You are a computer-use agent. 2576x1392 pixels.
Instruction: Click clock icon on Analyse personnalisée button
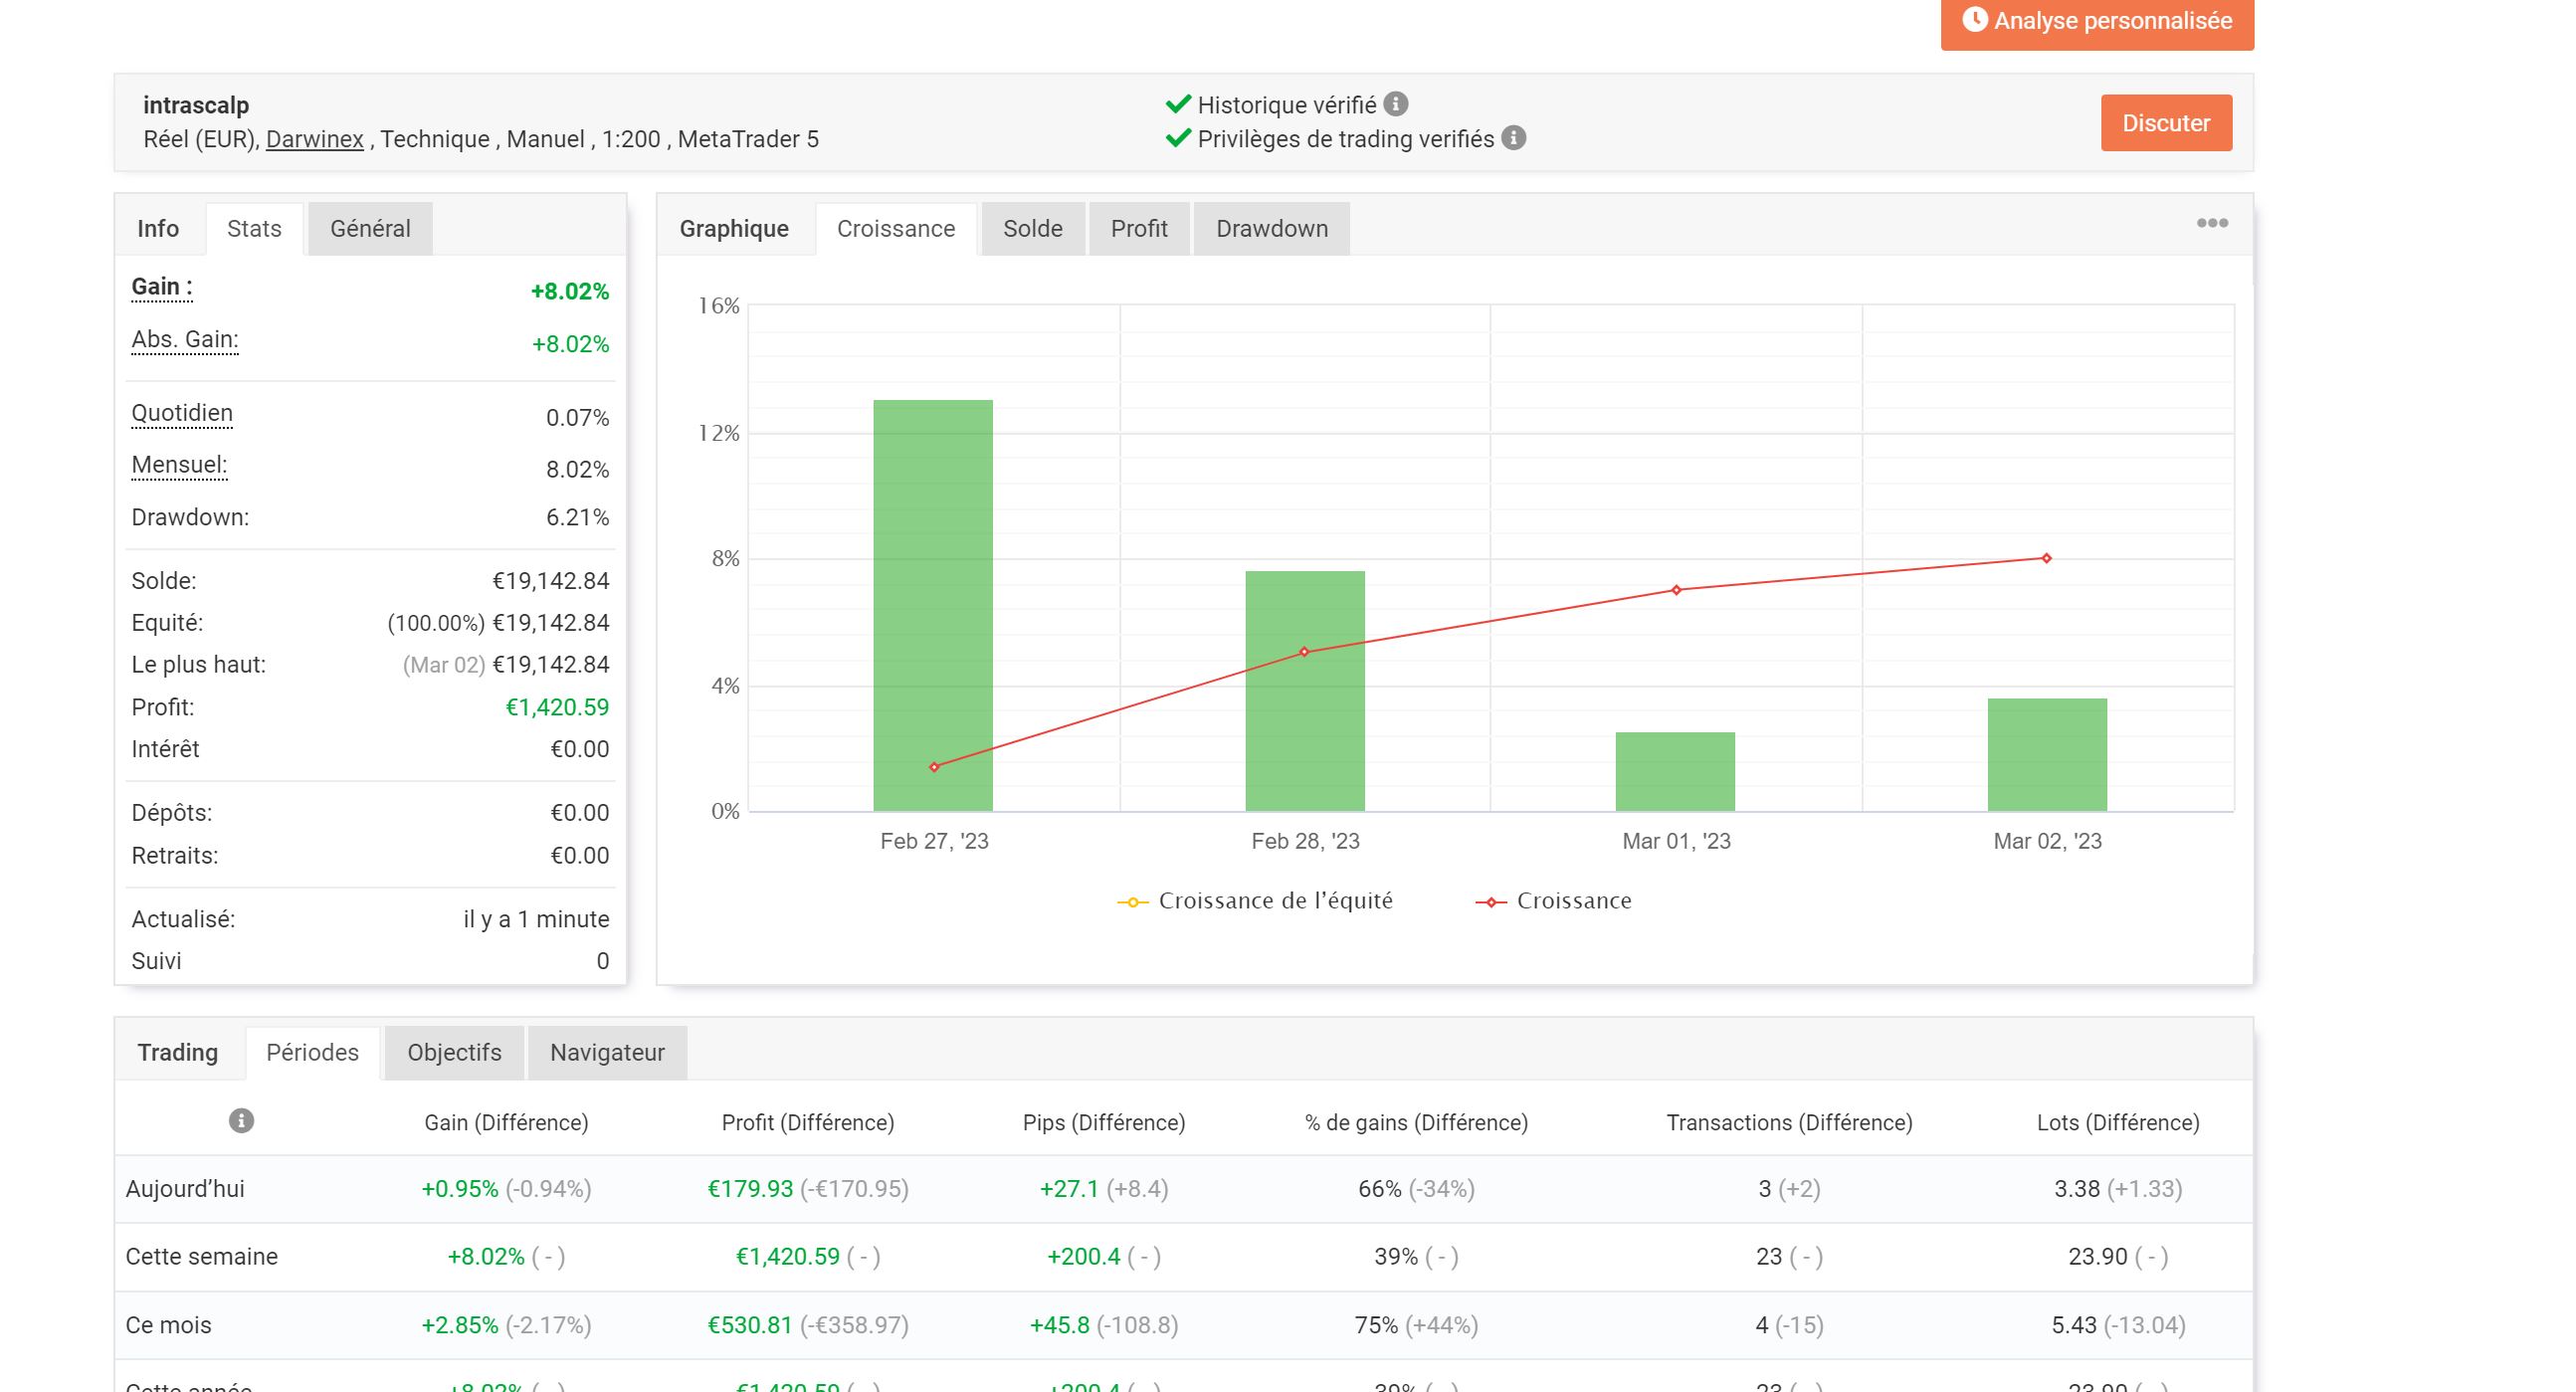point(1974,20)
